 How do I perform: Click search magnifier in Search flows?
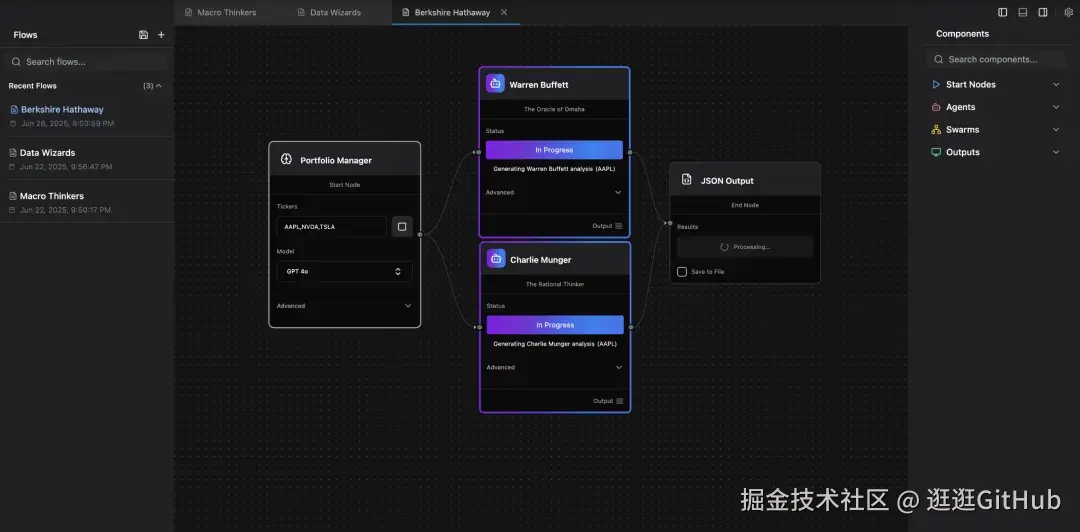[x=16, y=62]
